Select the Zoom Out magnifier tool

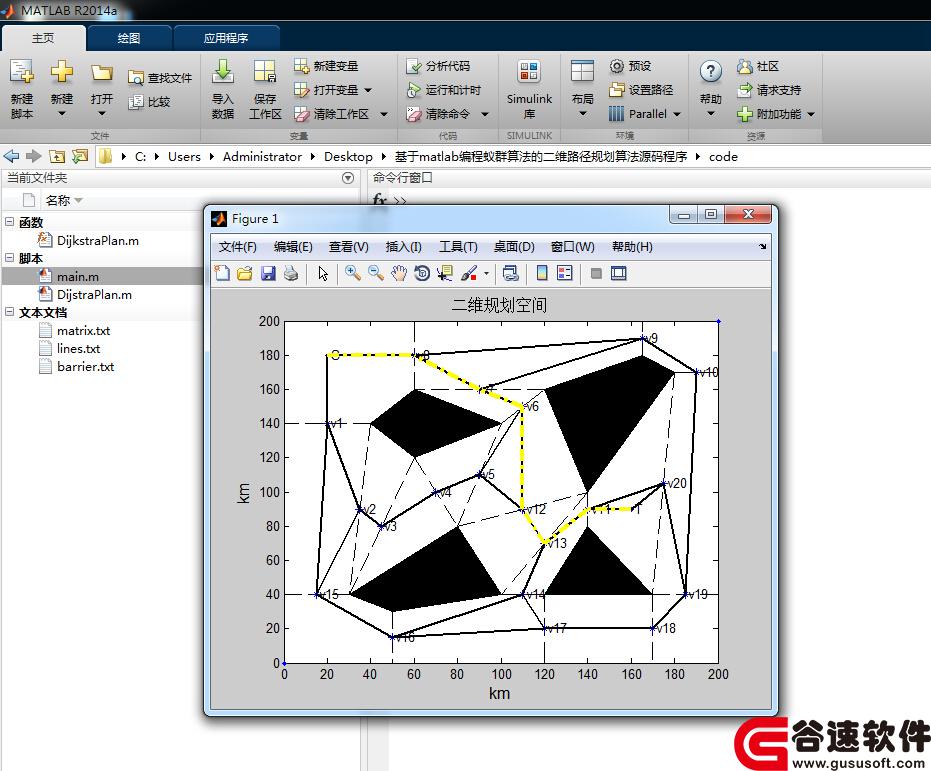tap(376, 273)
